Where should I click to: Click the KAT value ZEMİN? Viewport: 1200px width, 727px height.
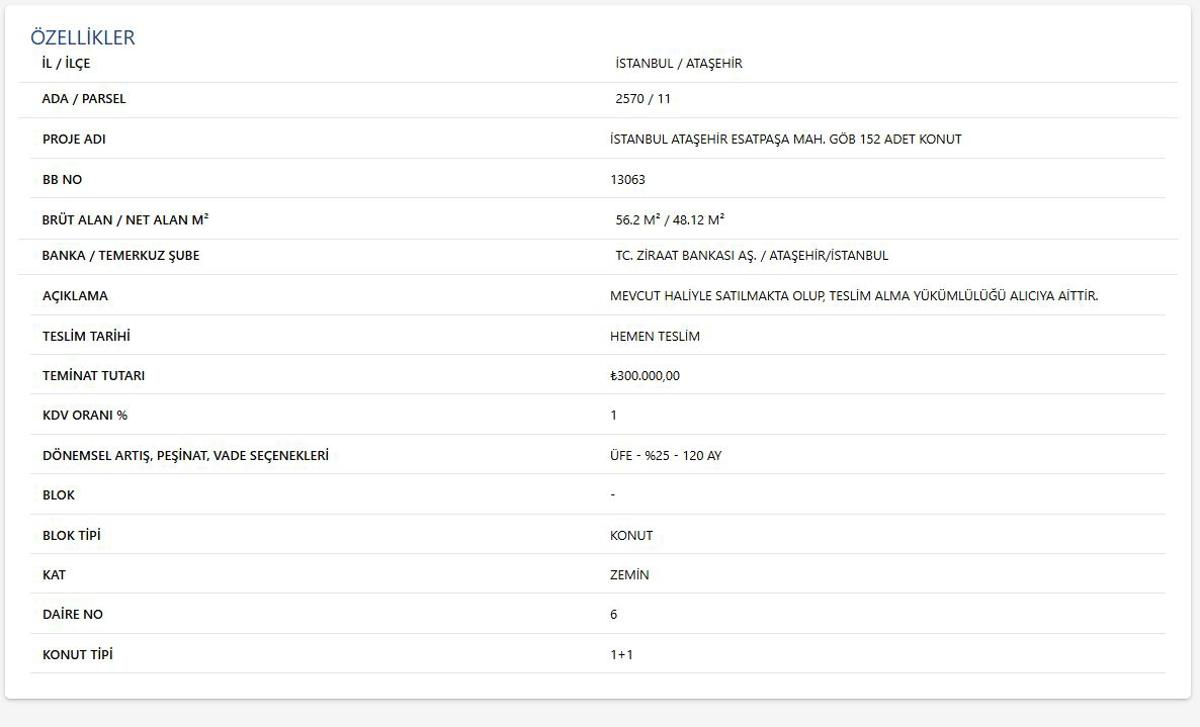(x=629, y=575)
